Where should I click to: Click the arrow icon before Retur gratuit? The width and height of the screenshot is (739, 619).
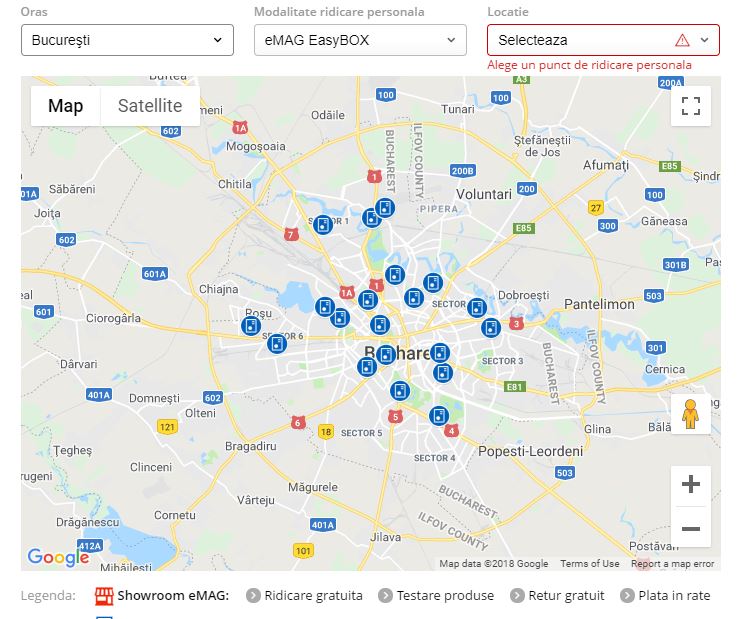[517, 596]
